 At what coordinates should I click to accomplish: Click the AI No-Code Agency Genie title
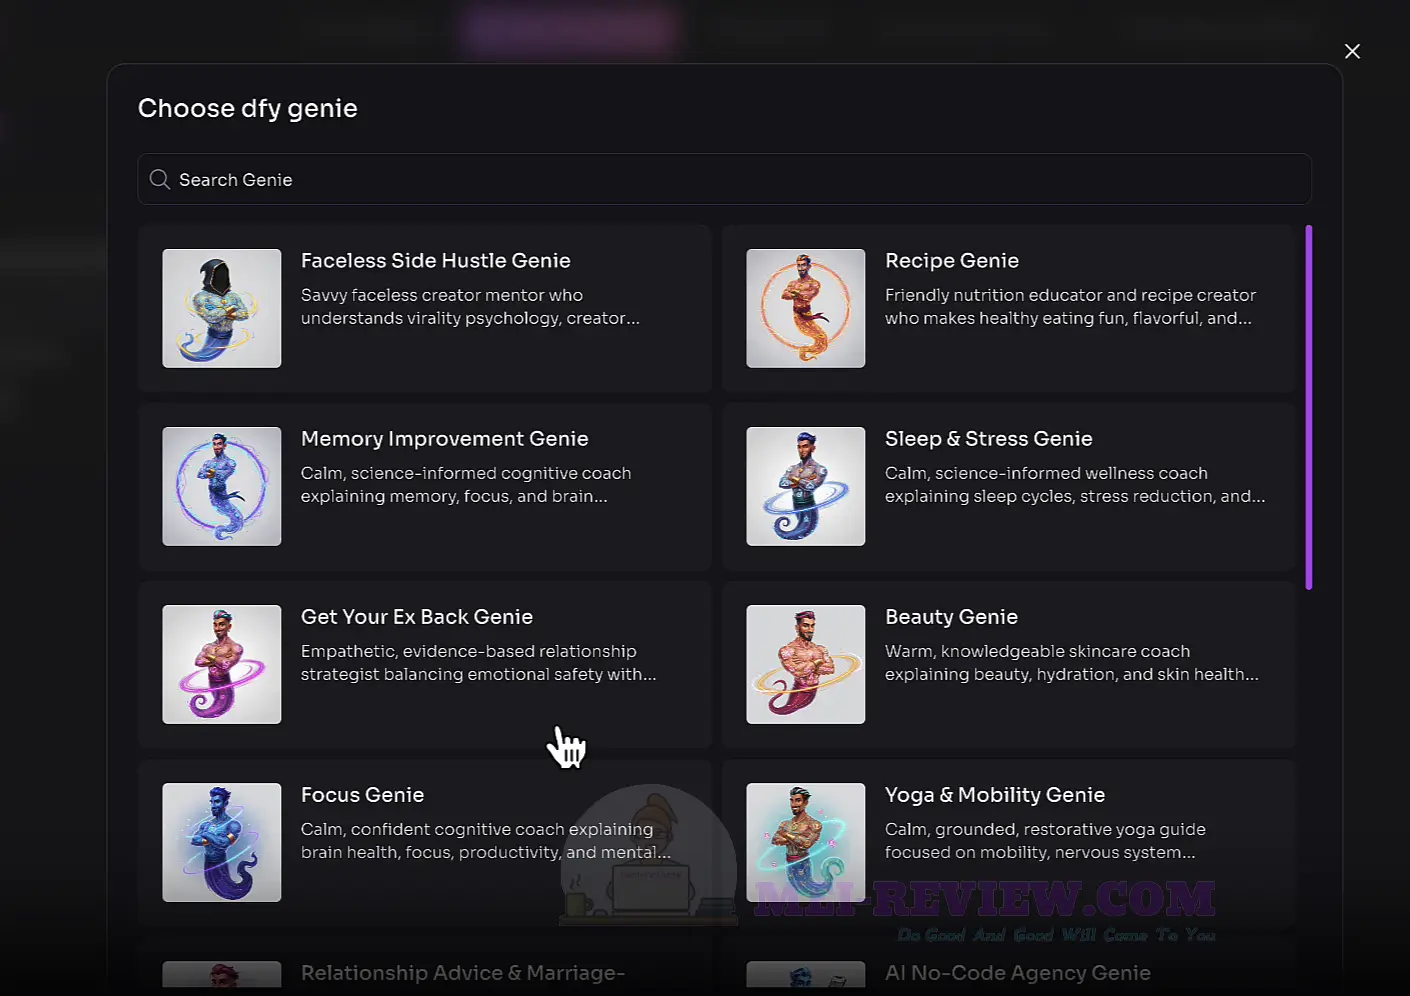[1018, 973]
